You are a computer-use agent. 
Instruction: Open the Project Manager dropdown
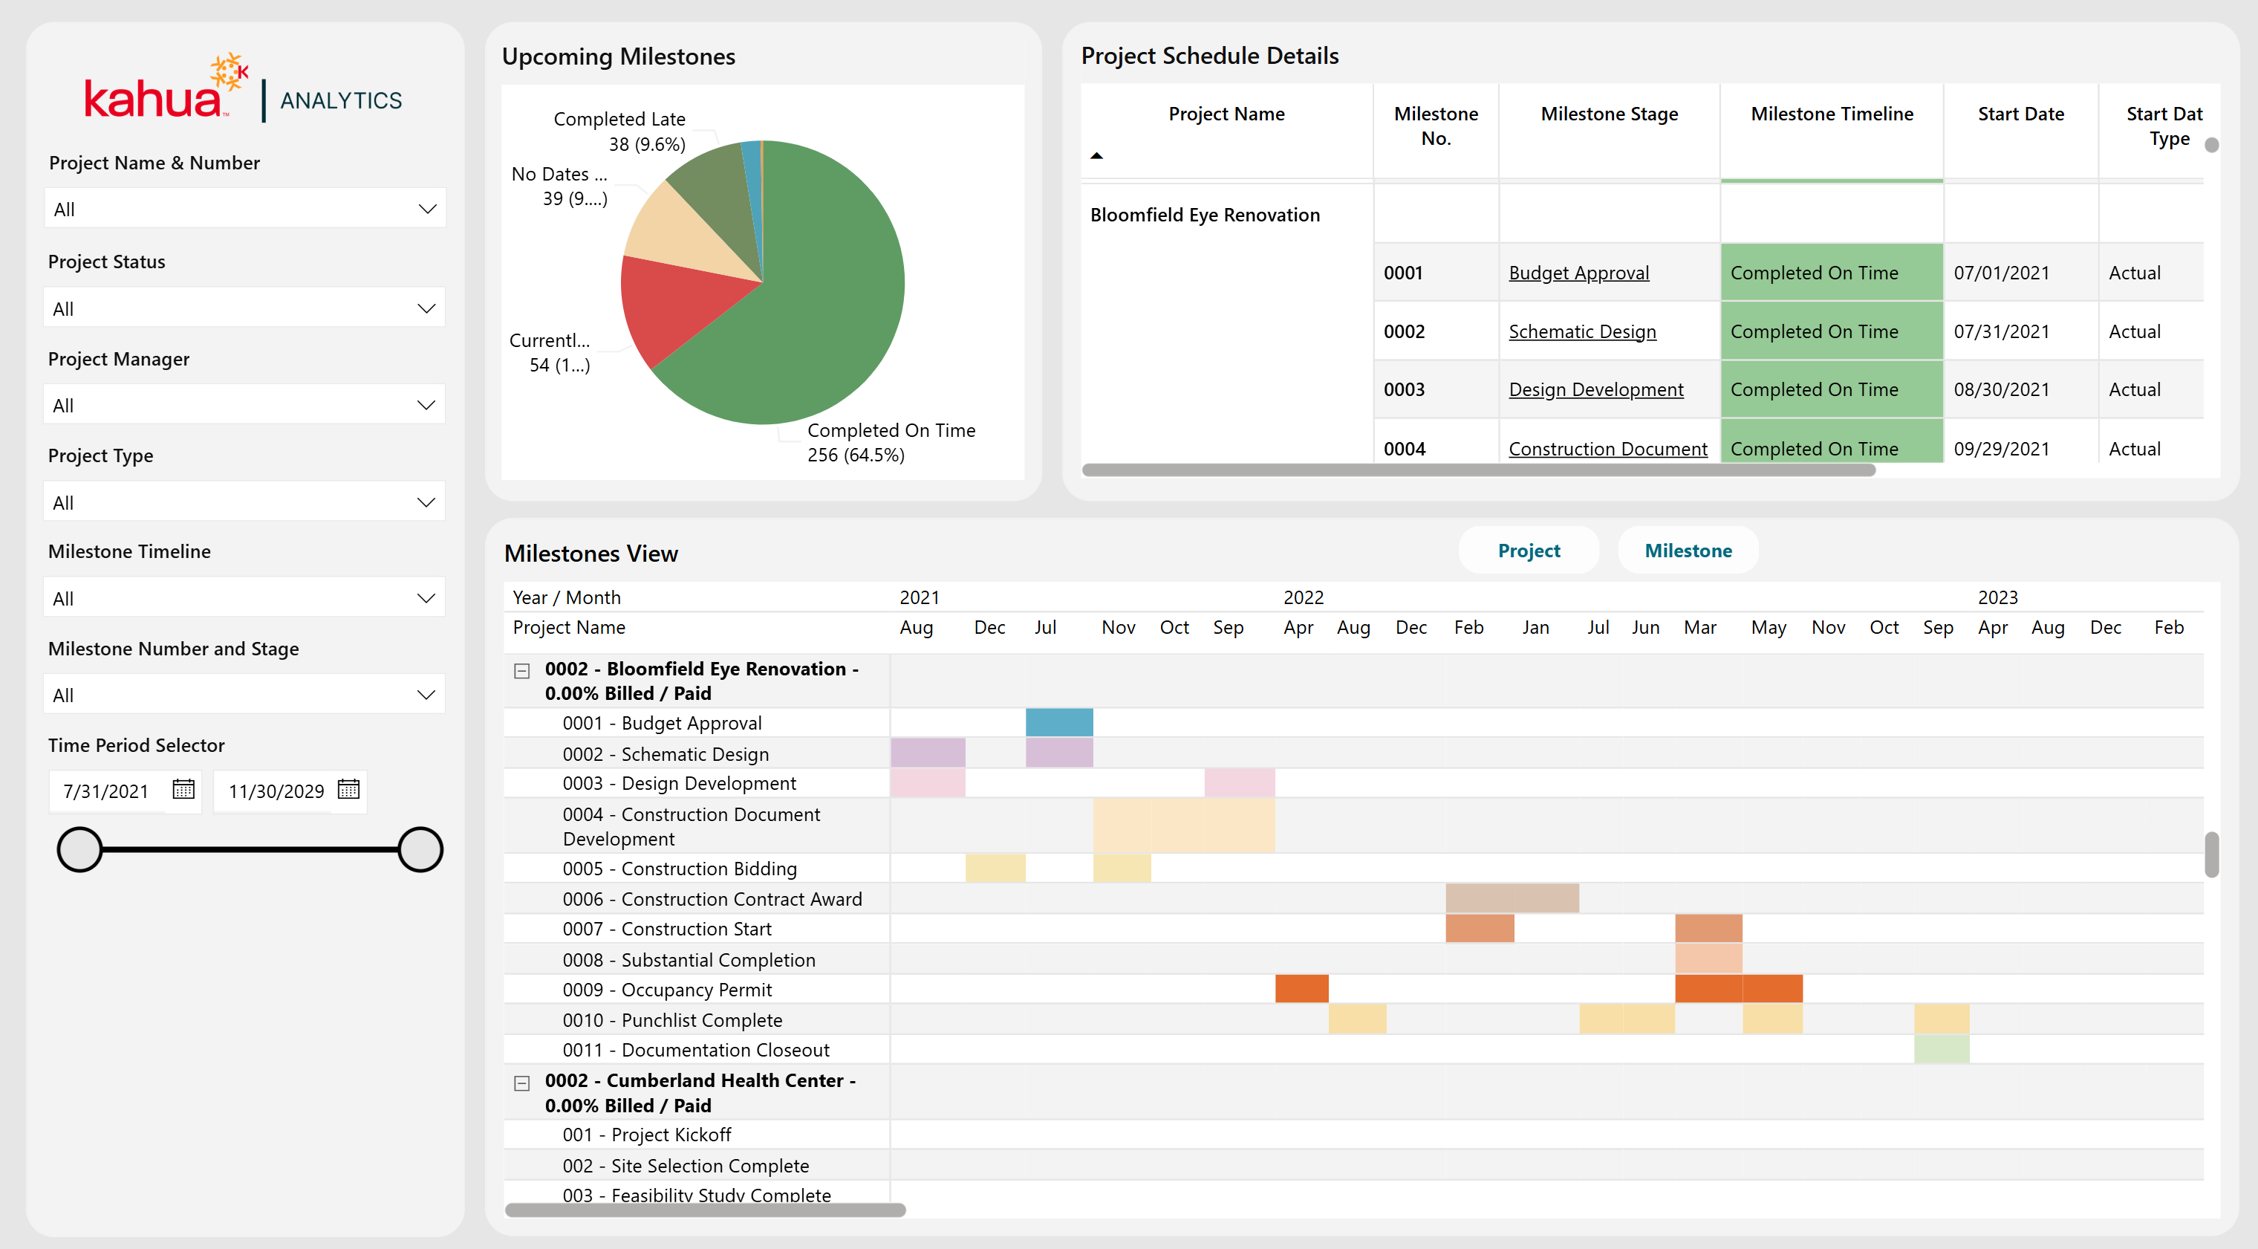245,405
